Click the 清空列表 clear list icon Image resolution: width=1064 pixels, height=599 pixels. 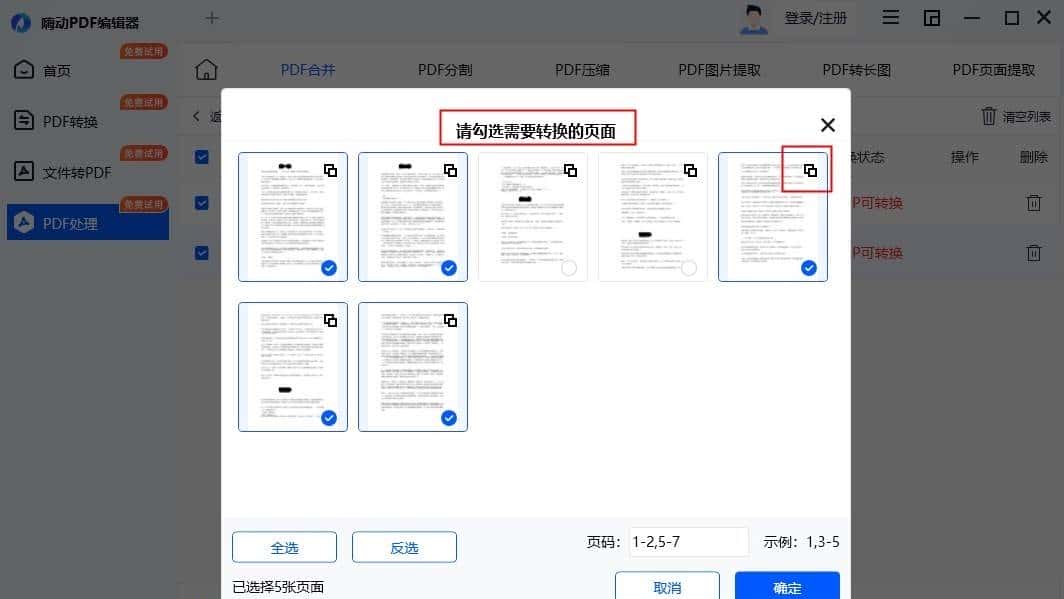(x=989, y=118)
